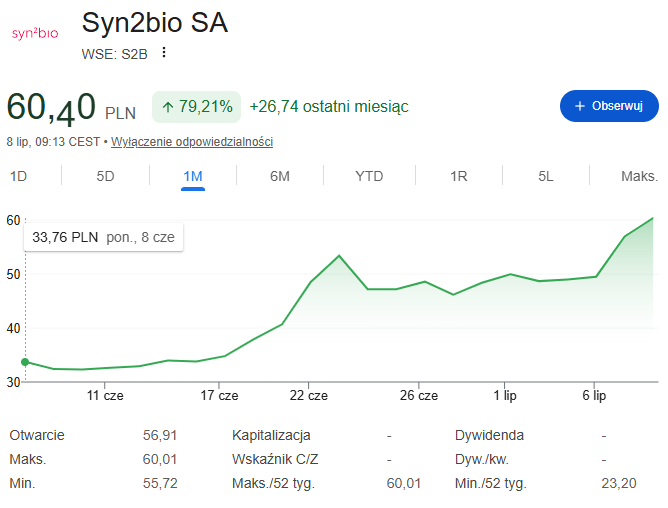Click the 60,40 current price value

coord(51,107)
